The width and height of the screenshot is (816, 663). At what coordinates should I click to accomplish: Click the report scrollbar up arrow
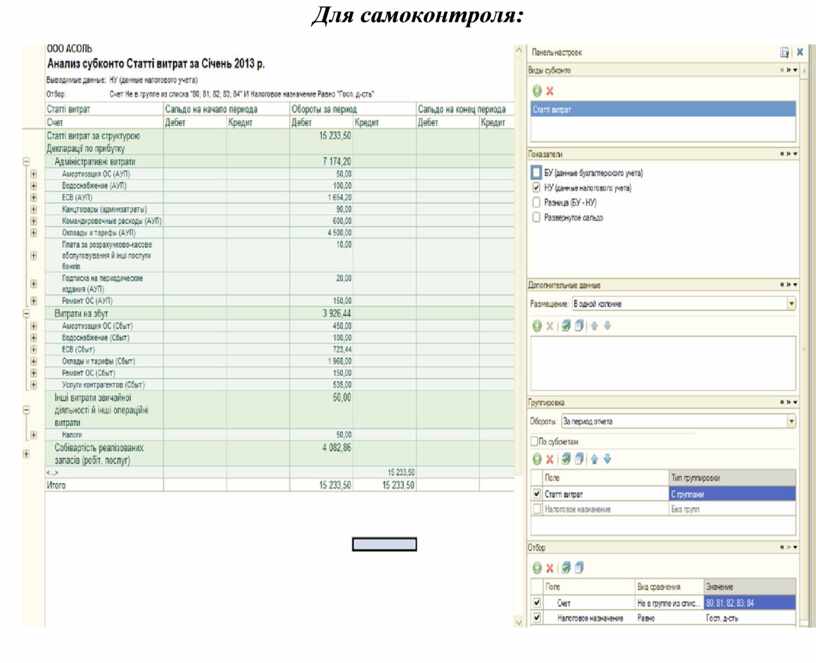[x=518, y=50]
